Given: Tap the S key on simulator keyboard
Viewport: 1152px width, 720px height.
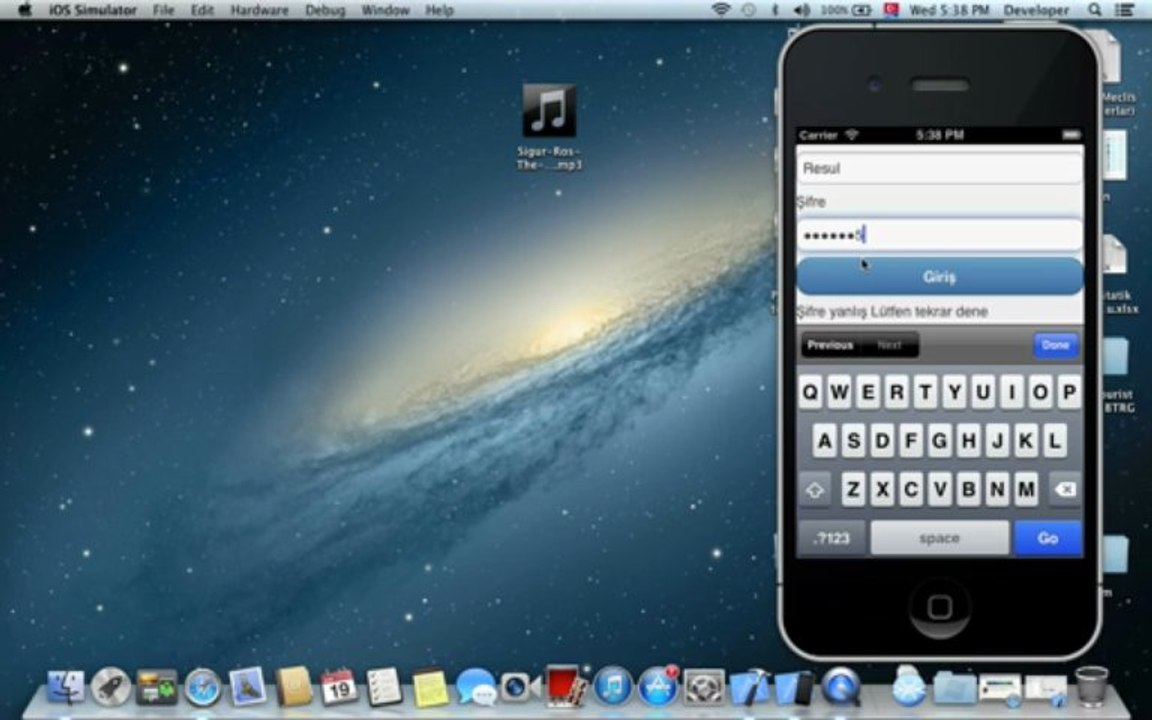Looking at the screenshot, I should 853,440.
